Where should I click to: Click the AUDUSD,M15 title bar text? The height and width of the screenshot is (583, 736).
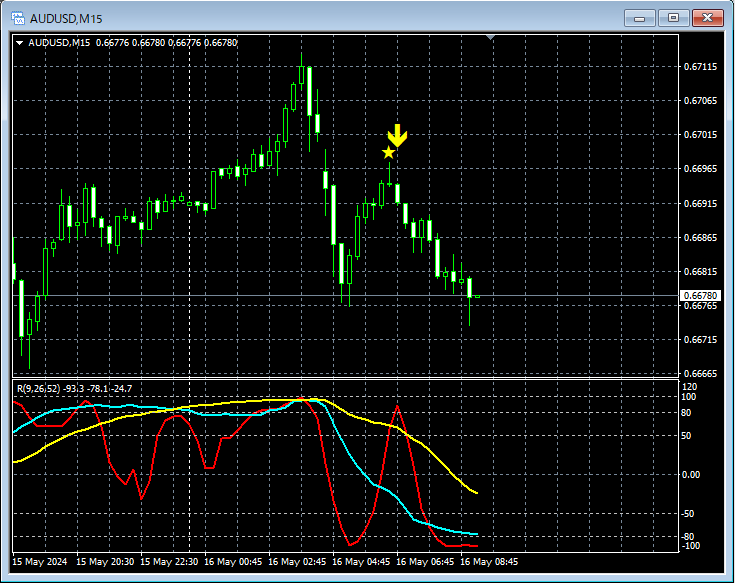(66, 19)
